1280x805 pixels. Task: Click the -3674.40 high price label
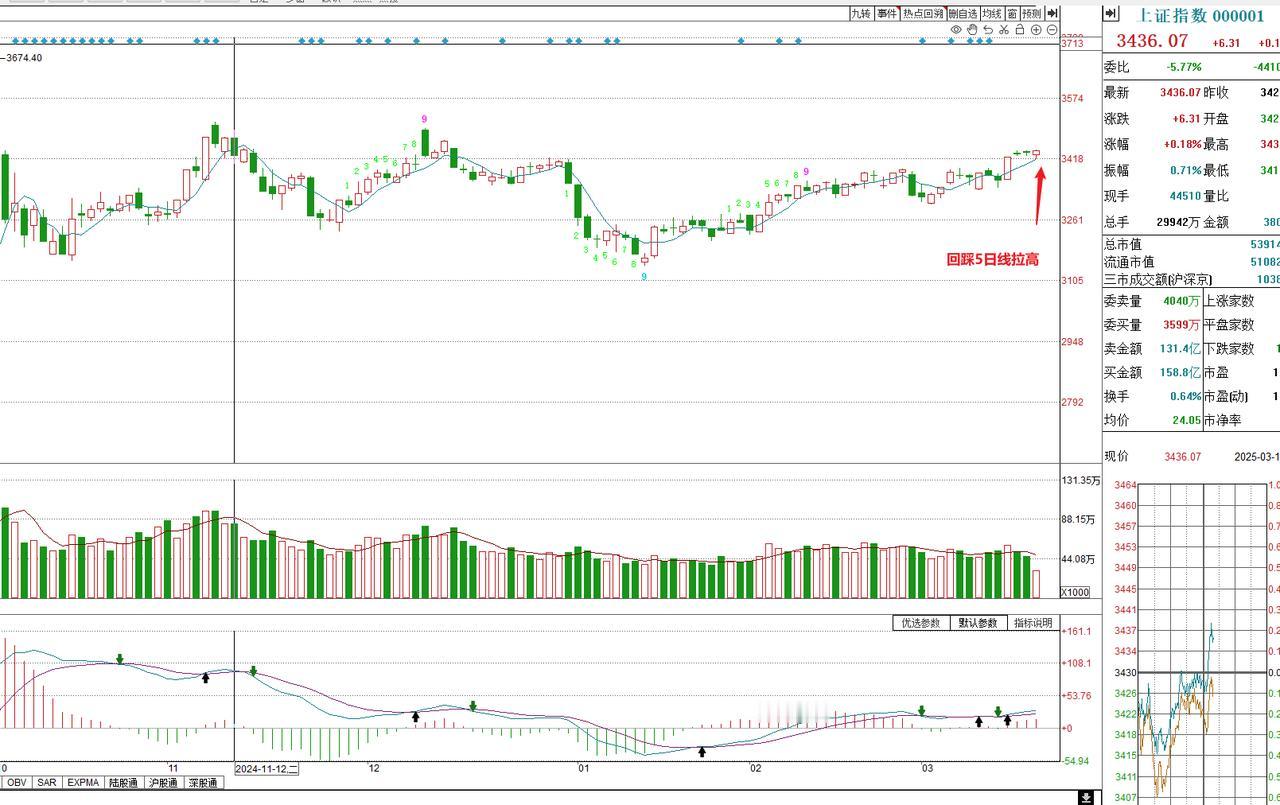click(21, 58)
